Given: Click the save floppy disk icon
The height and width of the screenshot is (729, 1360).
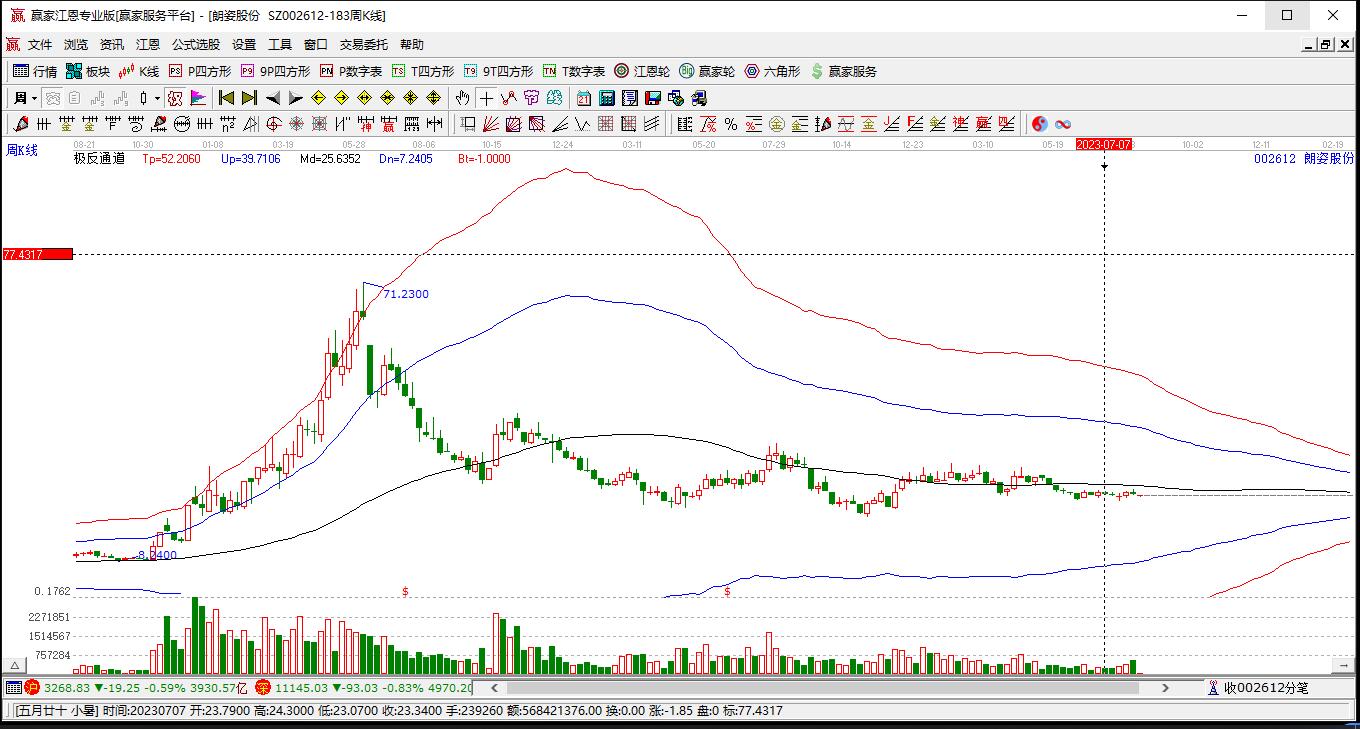Looking at the screenshot, I should (x=653, y=98).
